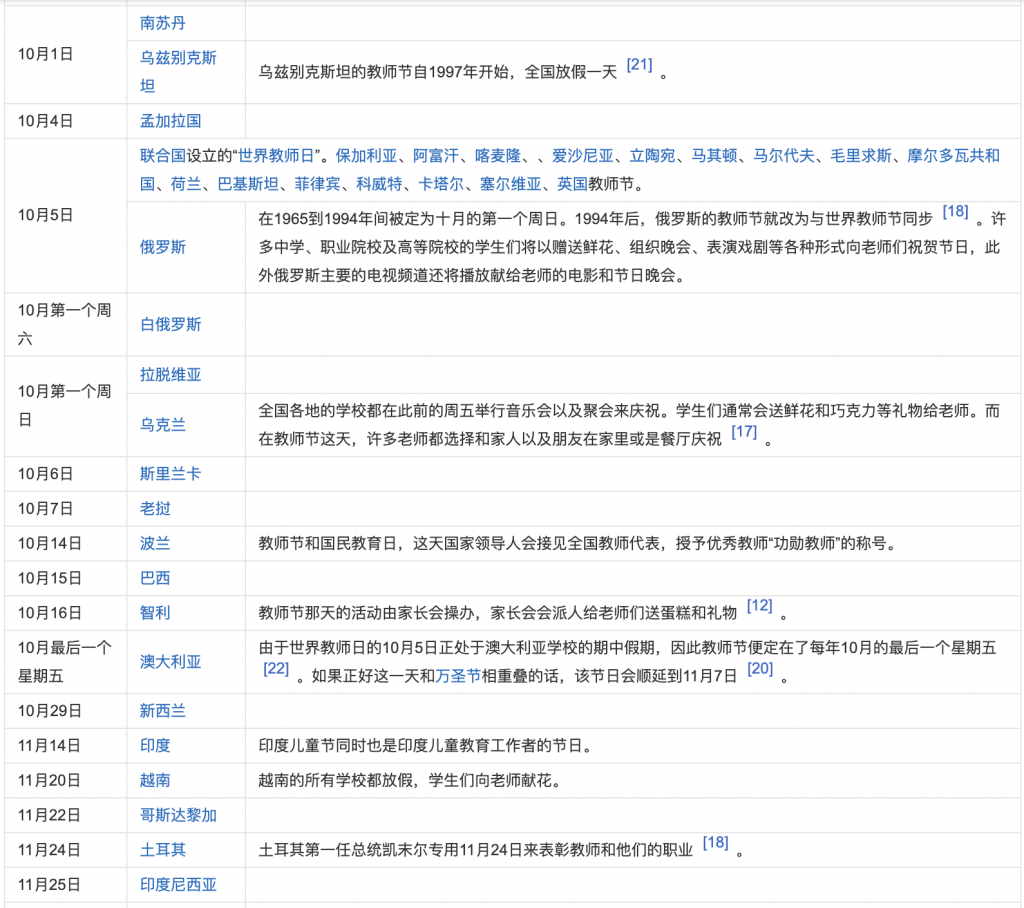1024x908 pixels.
Task: Open the 马其顿 link
Action: 714,156
